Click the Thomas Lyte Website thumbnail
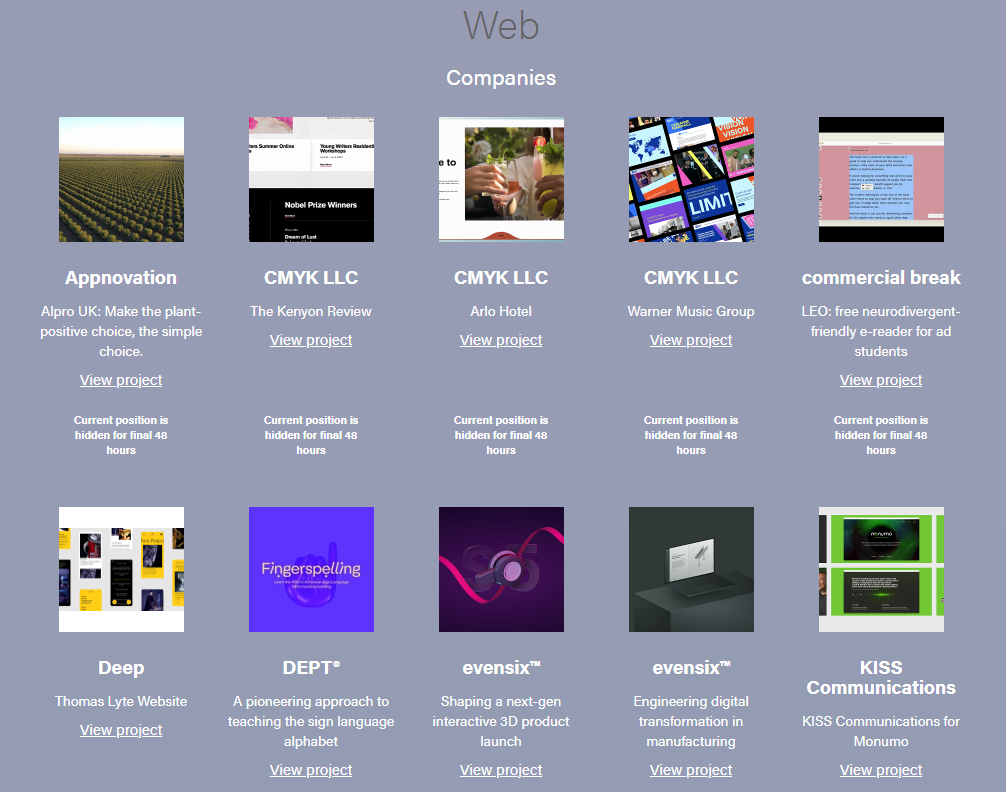1006x792 pixels. (121, 569)
